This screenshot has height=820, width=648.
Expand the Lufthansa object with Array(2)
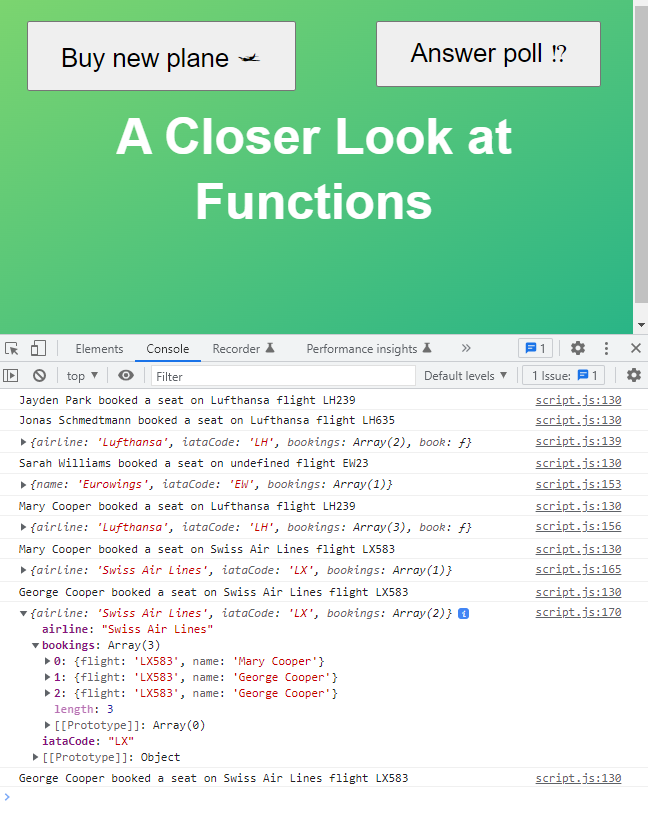pyautogui.click(x=24, y=442)
